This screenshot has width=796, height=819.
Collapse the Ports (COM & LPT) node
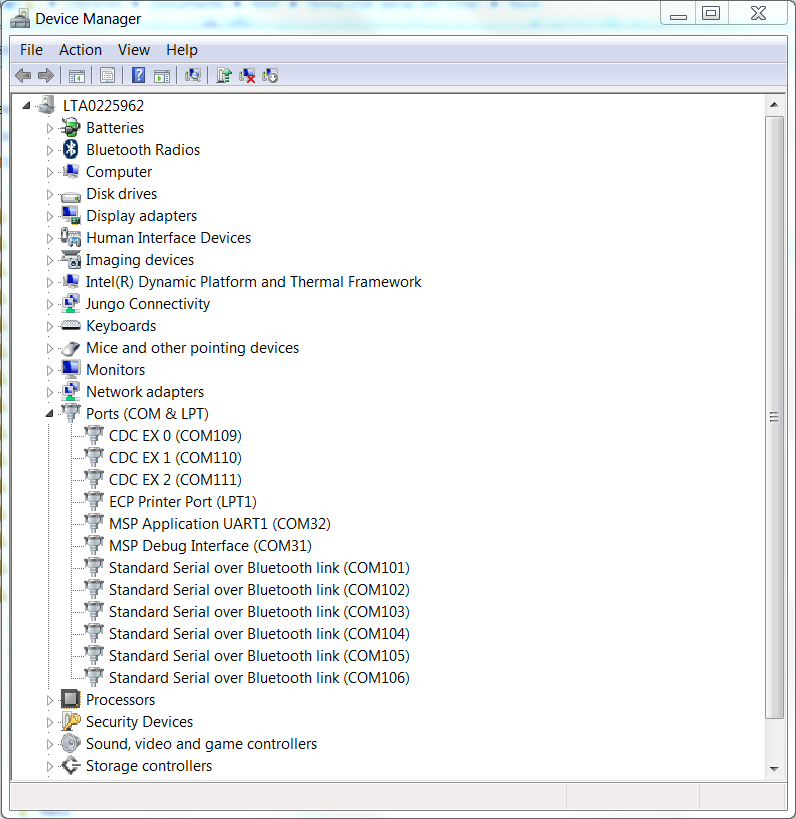(x=50, y=414)
